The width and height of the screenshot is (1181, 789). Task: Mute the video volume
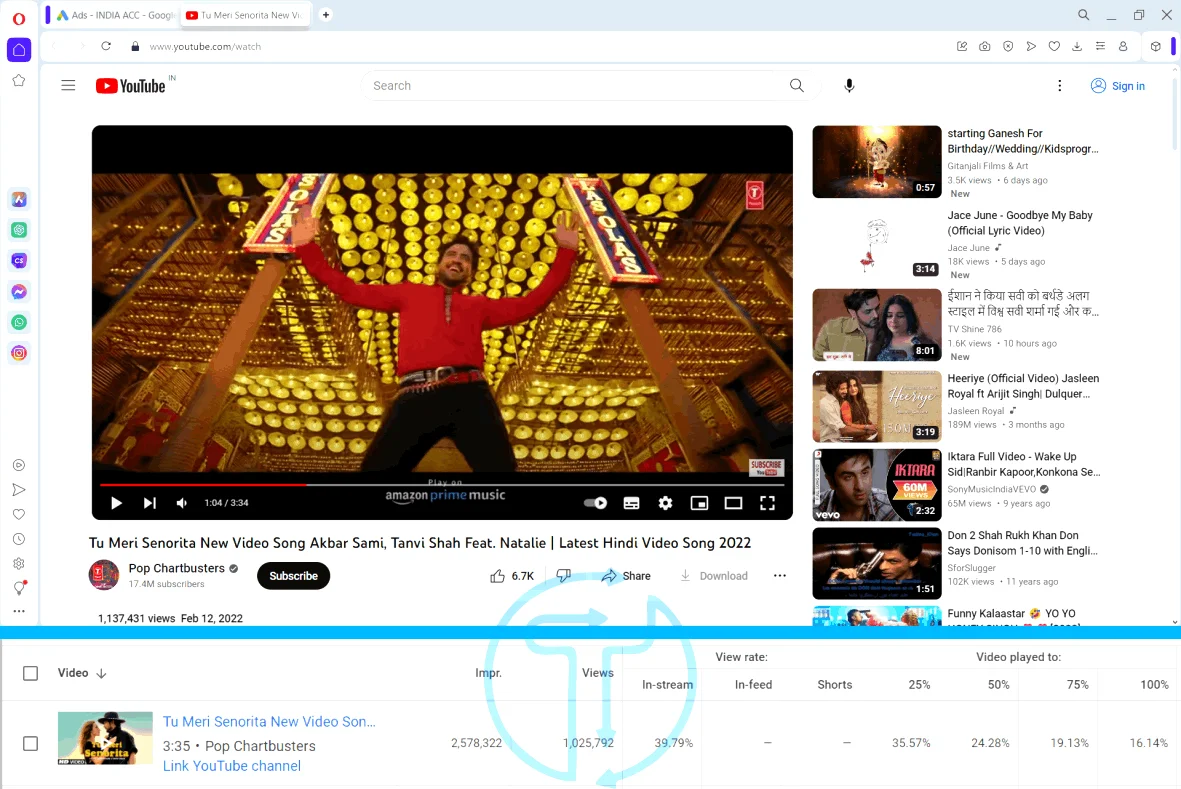(182, 503)
